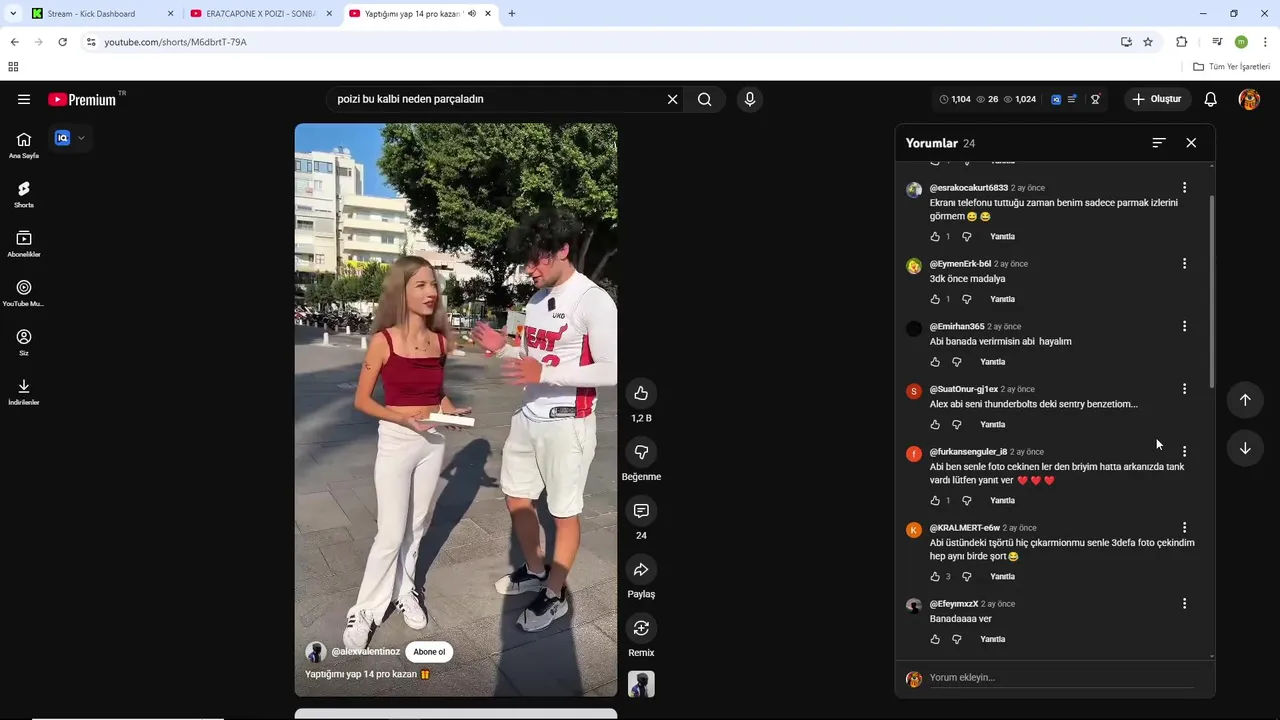This screenshot has height=720, width=1280.
Task: Open the Oluştur create button
Action: (x=1157, y=99)
